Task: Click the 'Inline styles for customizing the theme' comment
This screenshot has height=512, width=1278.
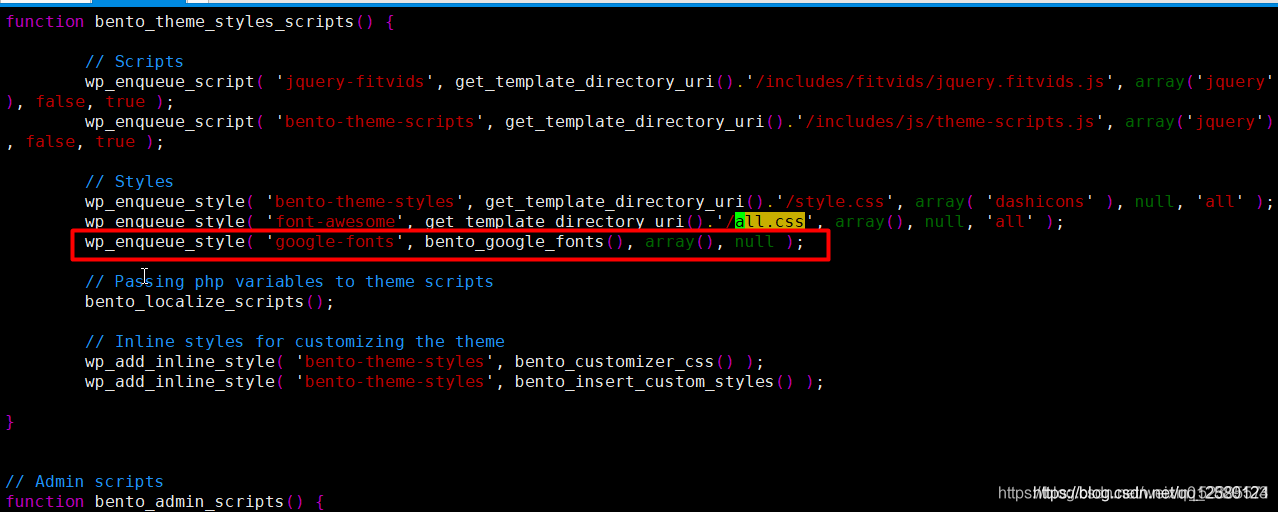Action: click(294, 341)
